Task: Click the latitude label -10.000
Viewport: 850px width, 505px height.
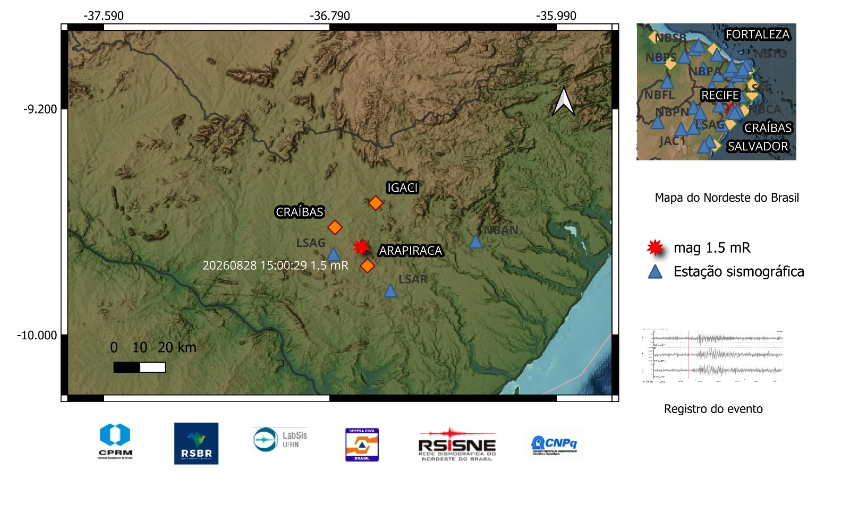Action: coord(37,335)
